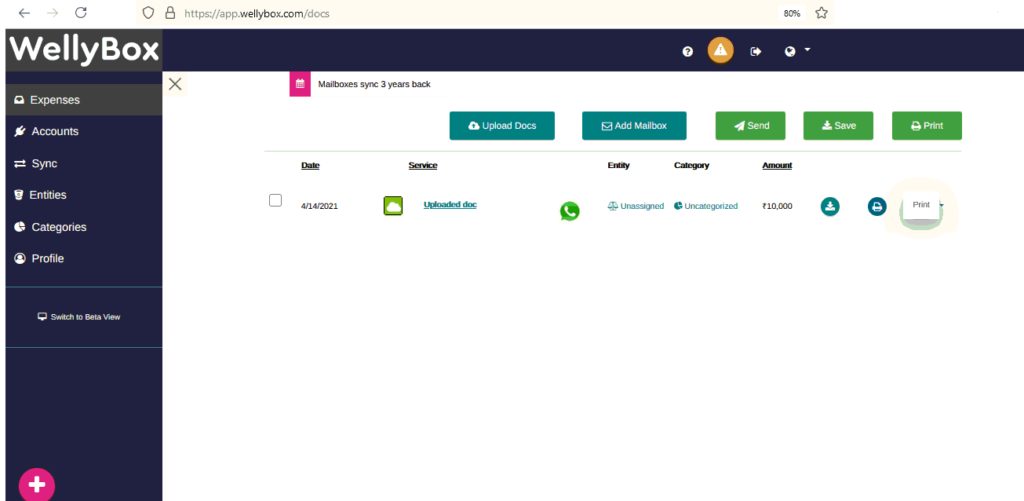Click the ₹10,000 amount value
1024x501 pixels.
point(777,206)
